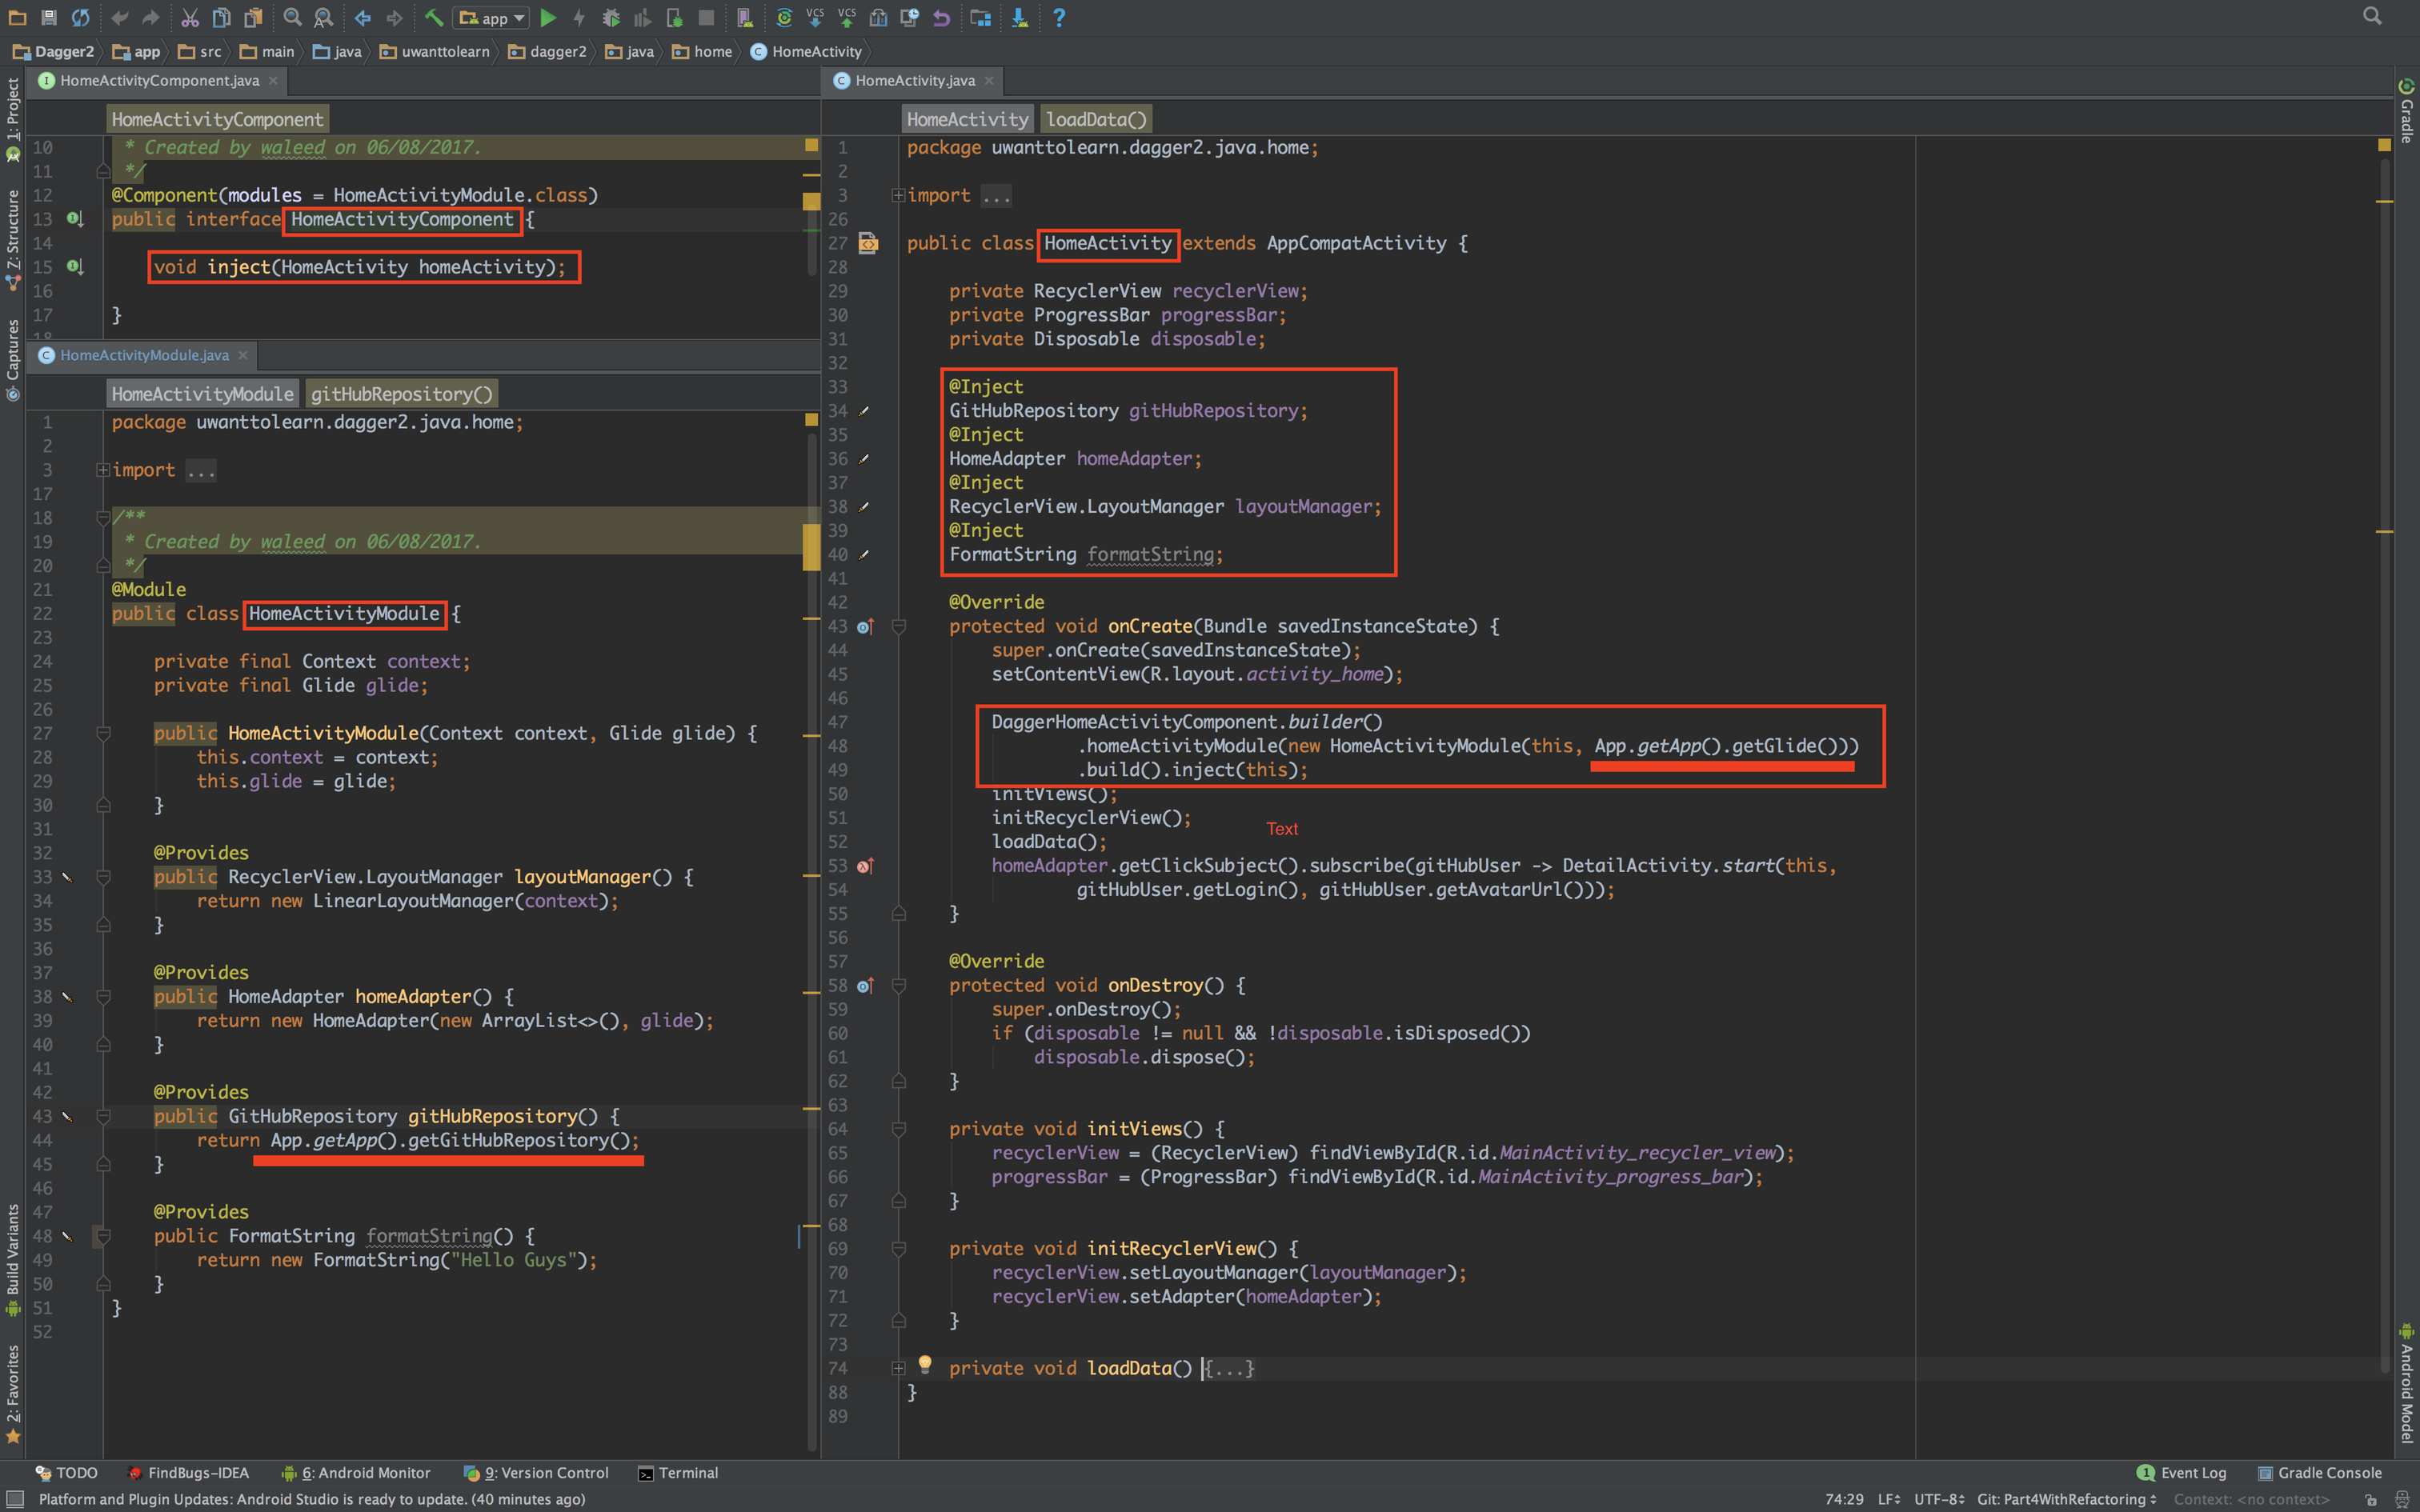The width and height of the screenshot is (2420, 1512).
Task: Open the SDK Manager download icon
Action: click(x=1019, y=17)
